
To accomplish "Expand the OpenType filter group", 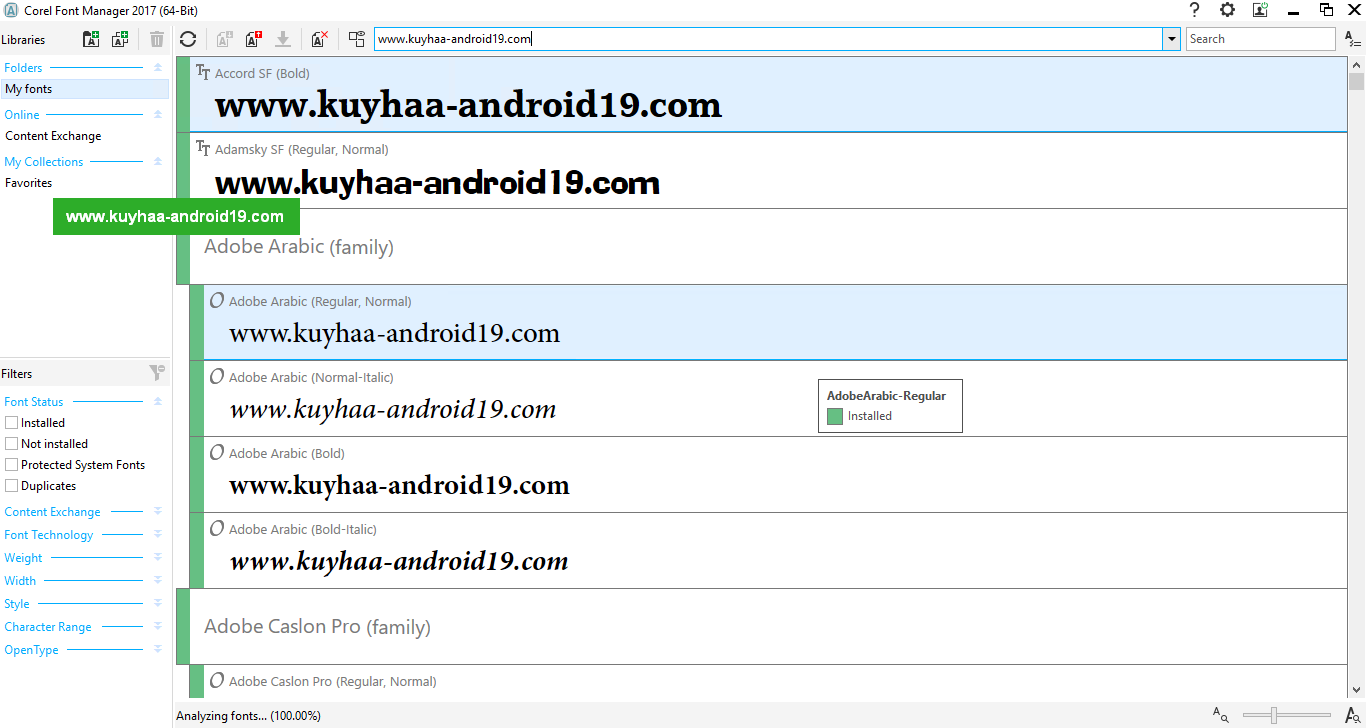I will coord(157,650).
